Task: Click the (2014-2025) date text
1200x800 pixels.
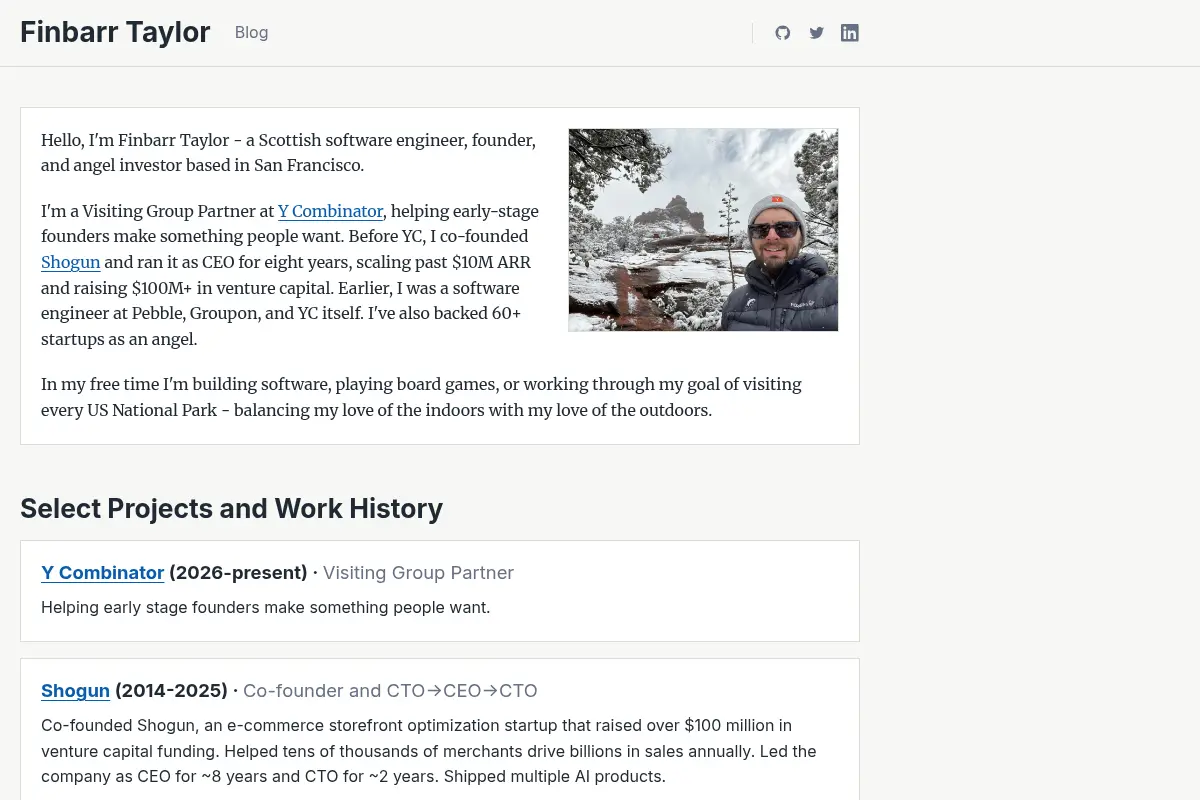Action: point(171,691)
